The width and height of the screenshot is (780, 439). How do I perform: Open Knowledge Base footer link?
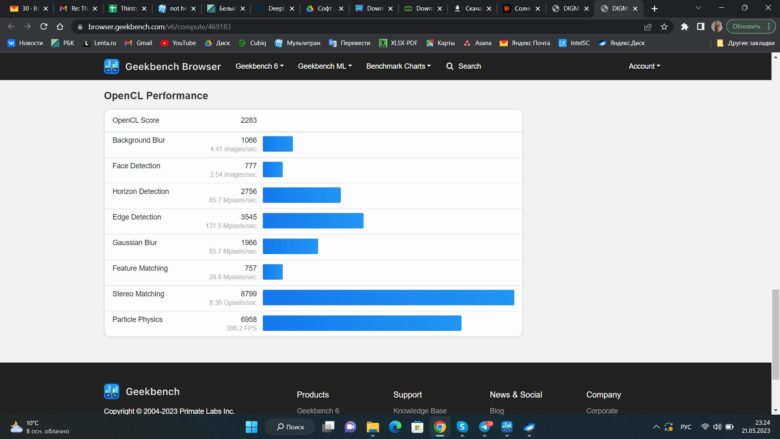point(420,411)
